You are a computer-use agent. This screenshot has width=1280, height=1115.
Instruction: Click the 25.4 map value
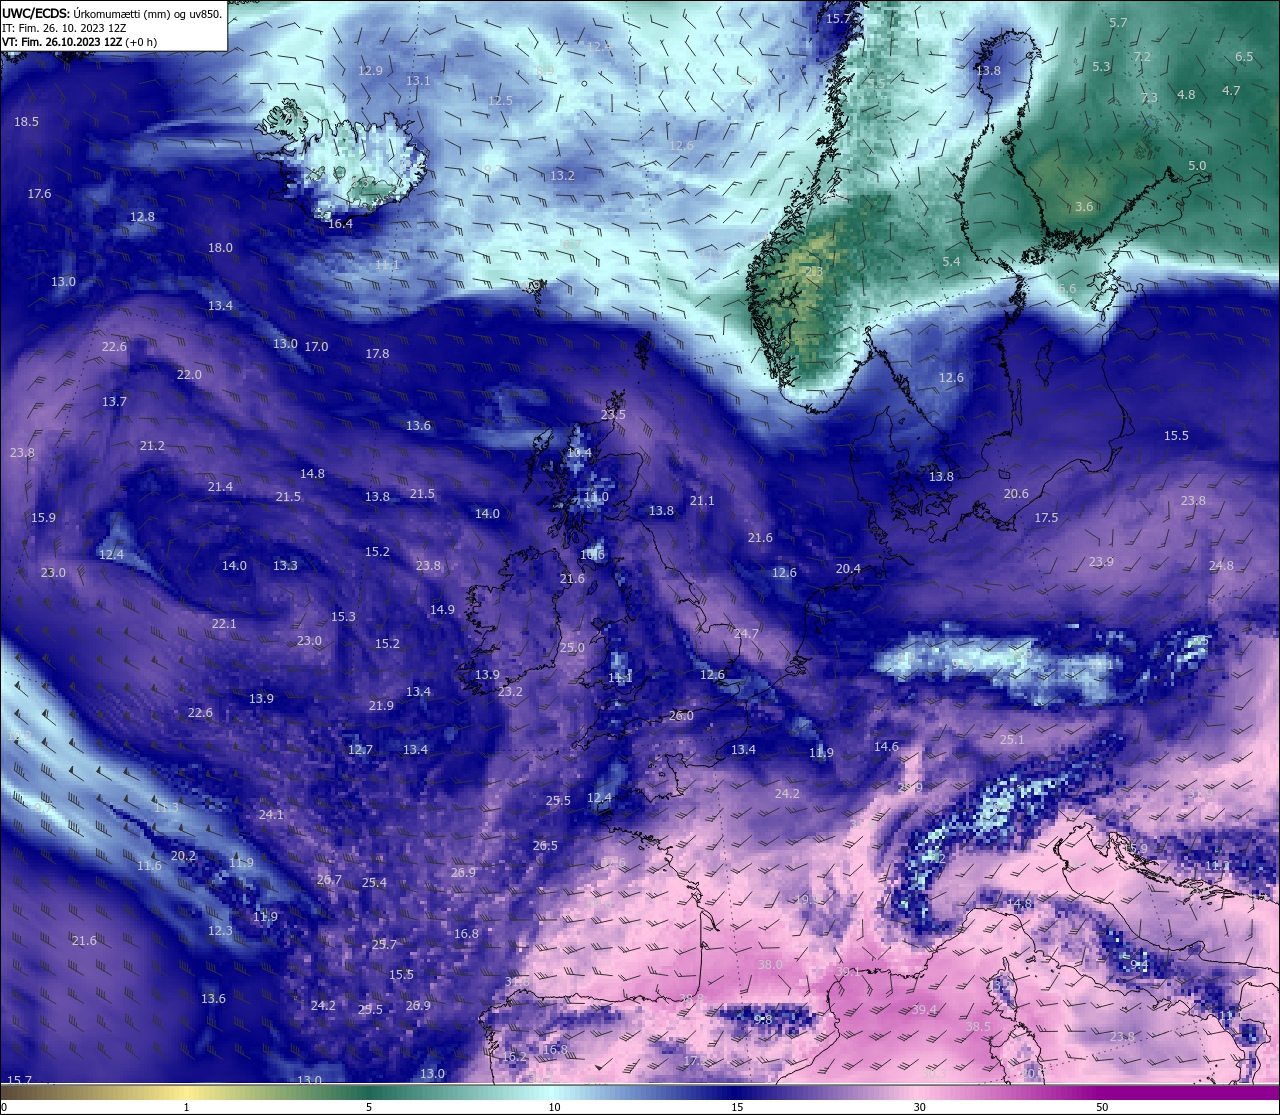coord(374,883)
